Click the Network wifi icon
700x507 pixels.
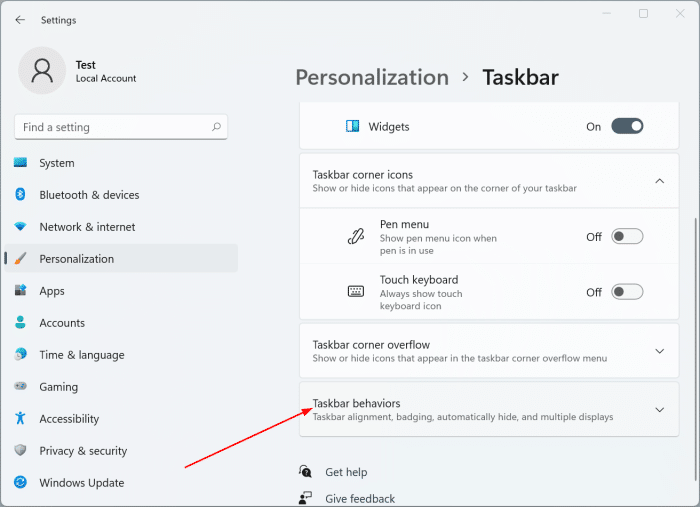pos(20,226)
